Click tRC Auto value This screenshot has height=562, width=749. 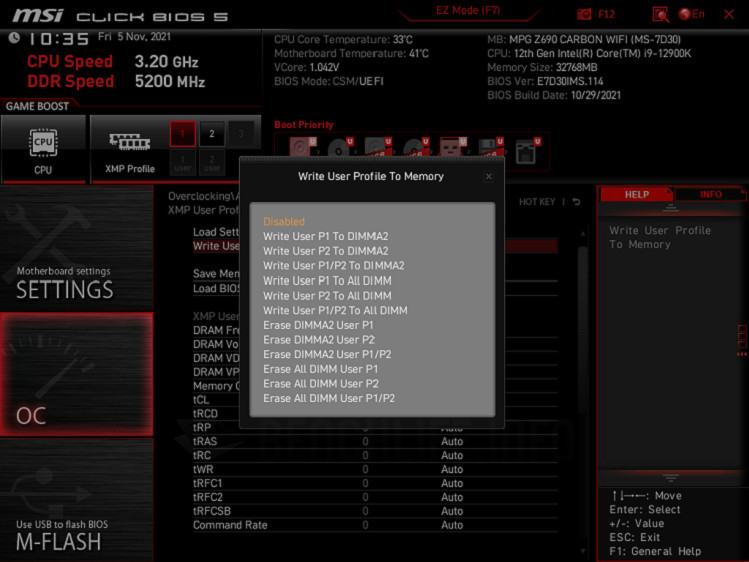[452, 456]
